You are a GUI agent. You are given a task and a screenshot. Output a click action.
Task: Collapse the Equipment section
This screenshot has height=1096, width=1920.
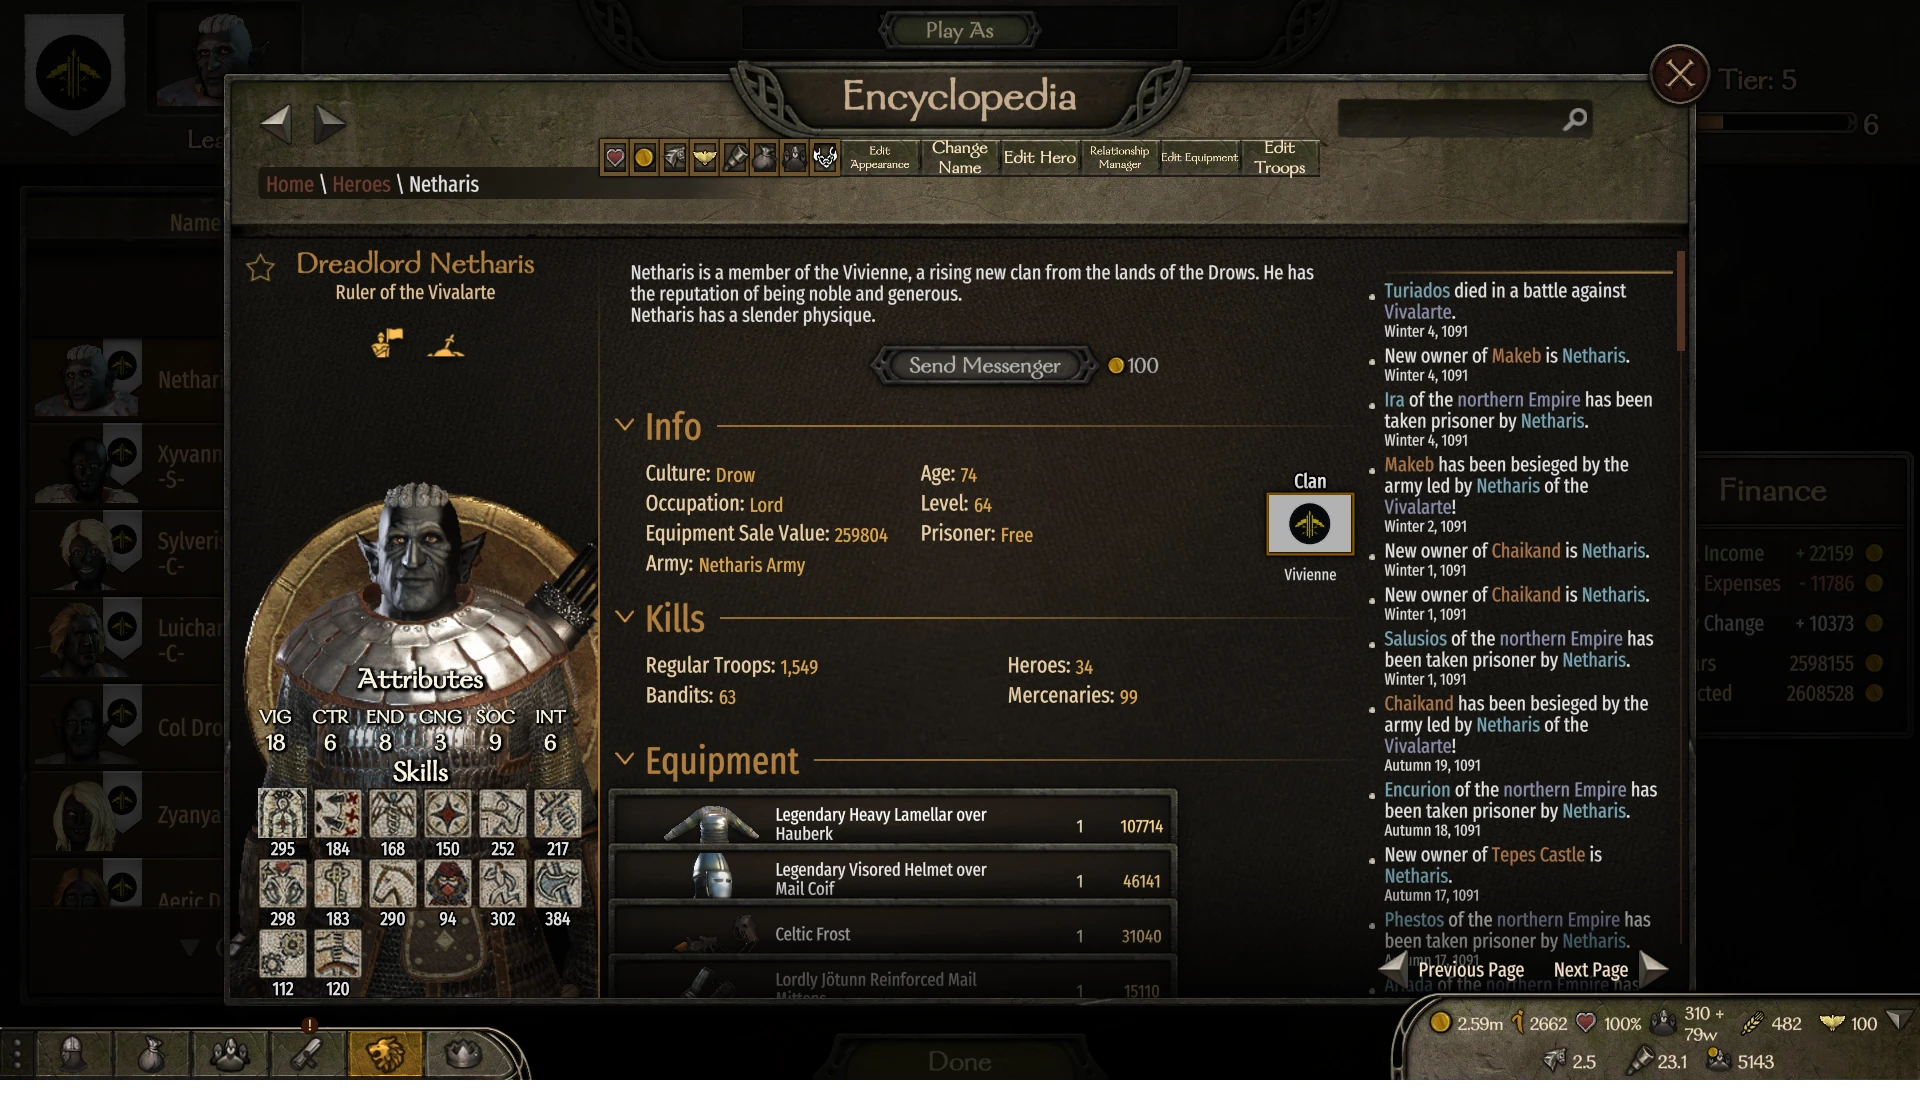coord(625,759)
